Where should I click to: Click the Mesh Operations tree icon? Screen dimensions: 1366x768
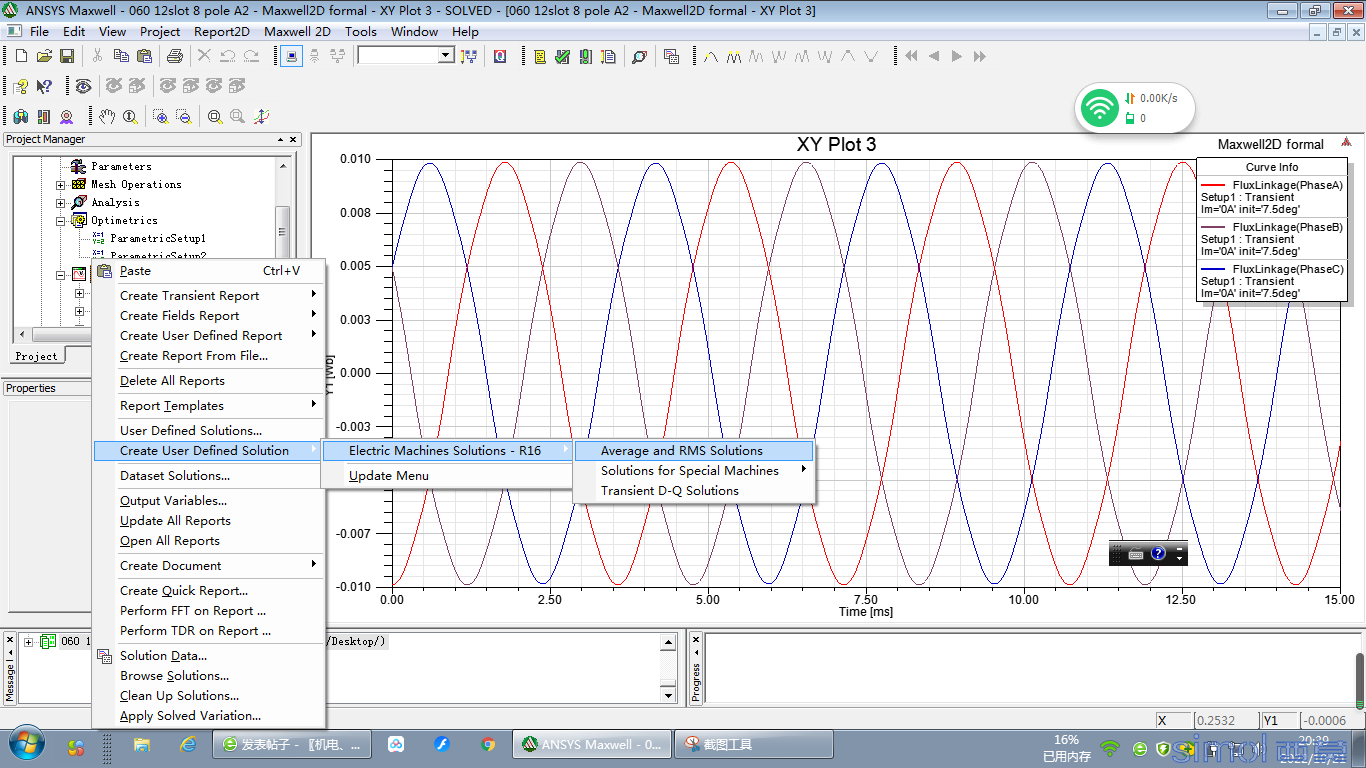point(79,184)
